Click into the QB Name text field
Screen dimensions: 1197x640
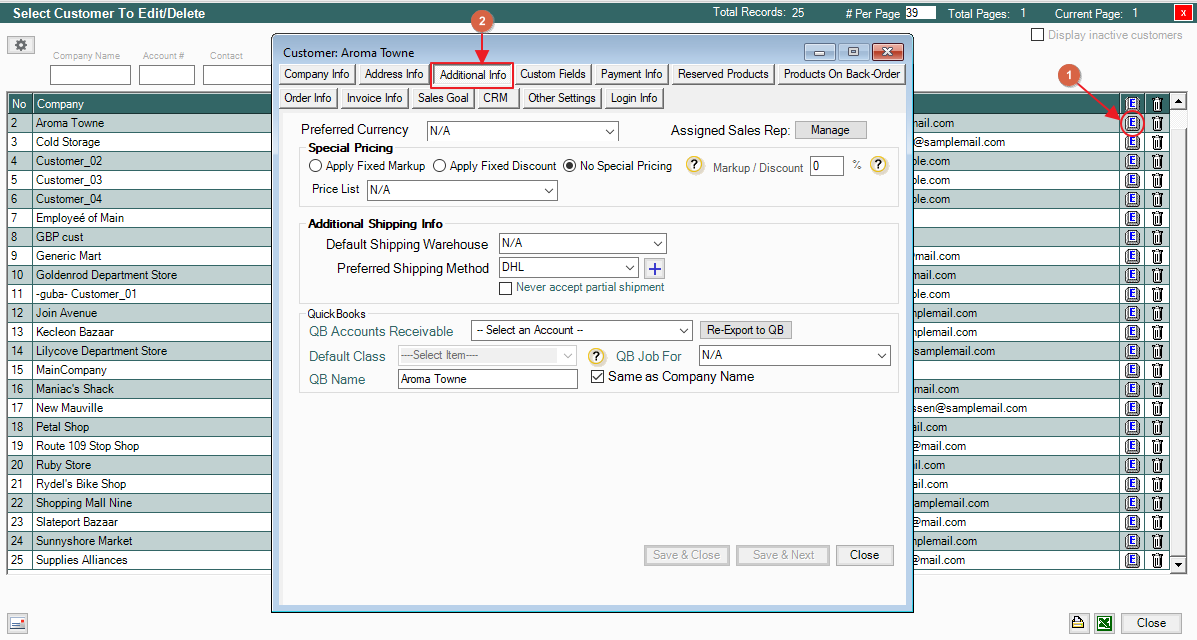pyautogui.click(x=487, y=379)
